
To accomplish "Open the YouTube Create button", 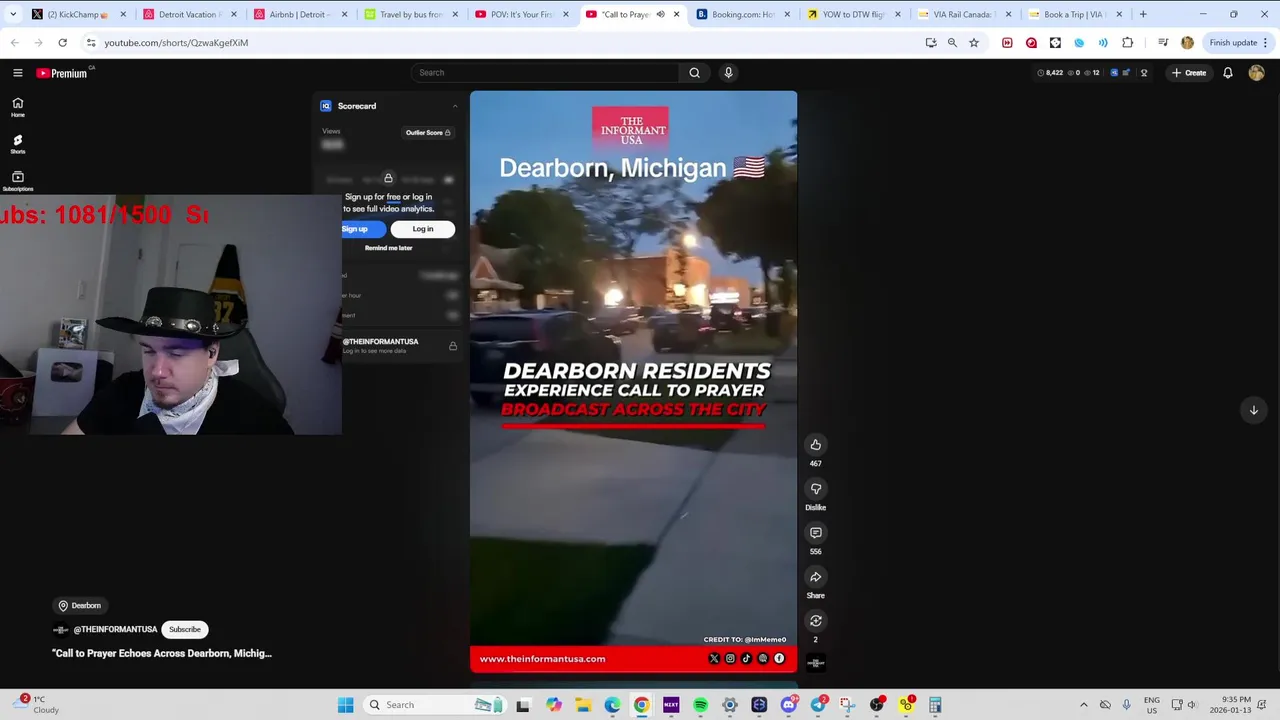I will [x=1189, y=73].
